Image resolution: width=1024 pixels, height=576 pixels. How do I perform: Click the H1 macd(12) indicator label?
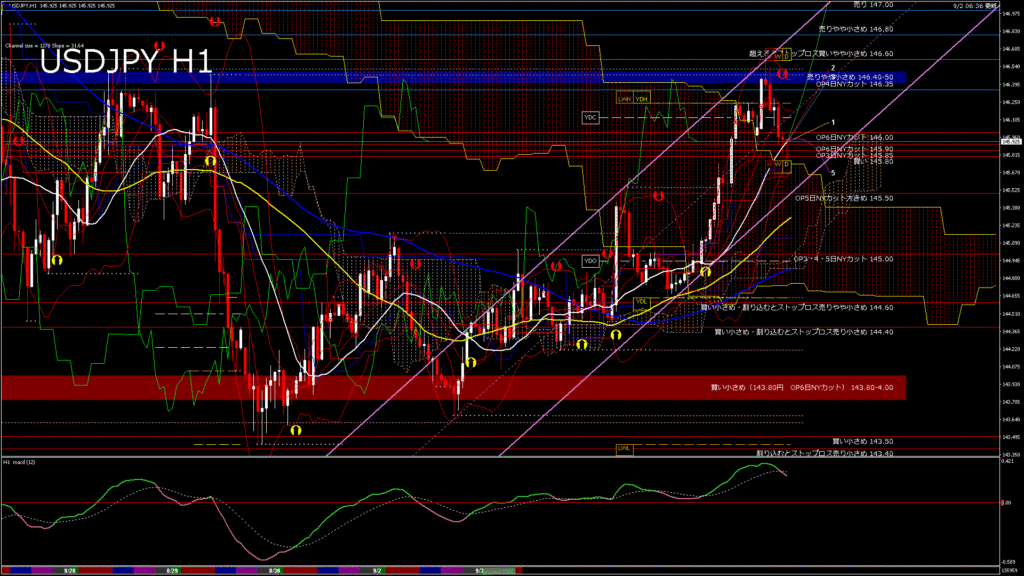[x=20, y=463]
